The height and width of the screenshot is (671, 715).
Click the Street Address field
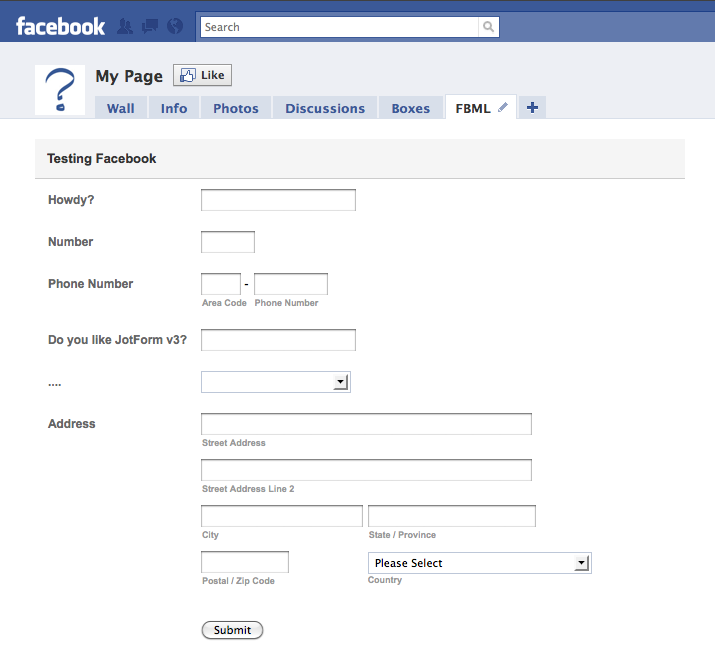pos(366,424)
